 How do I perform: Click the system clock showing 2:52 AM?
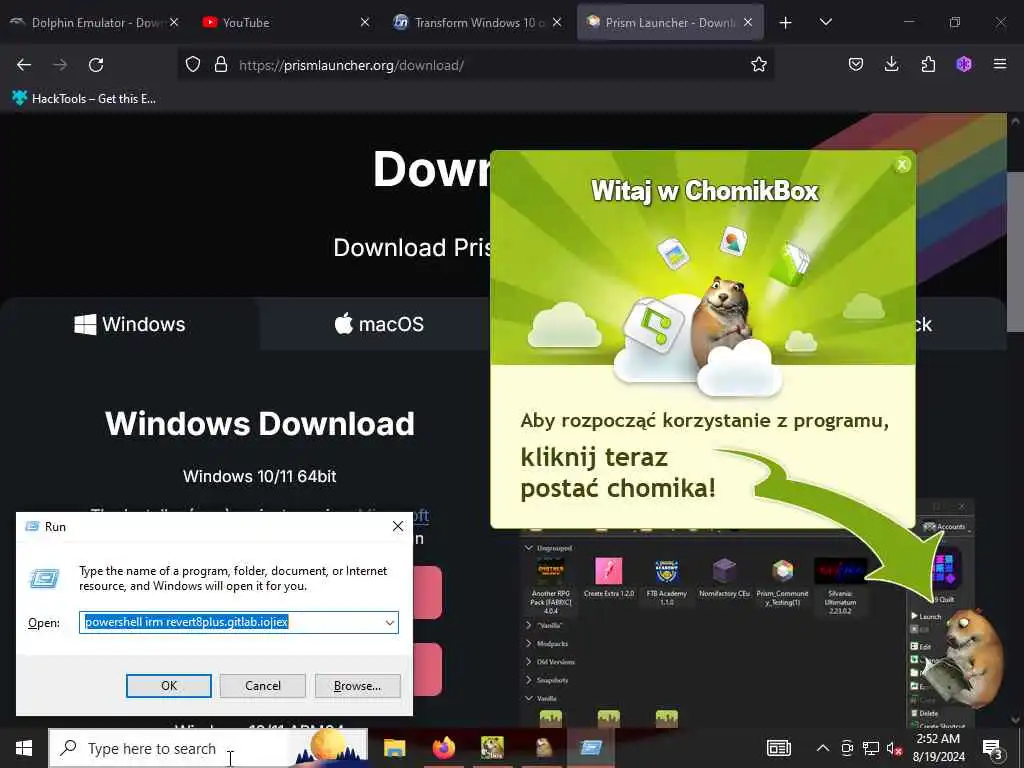(x=938, y=748)
